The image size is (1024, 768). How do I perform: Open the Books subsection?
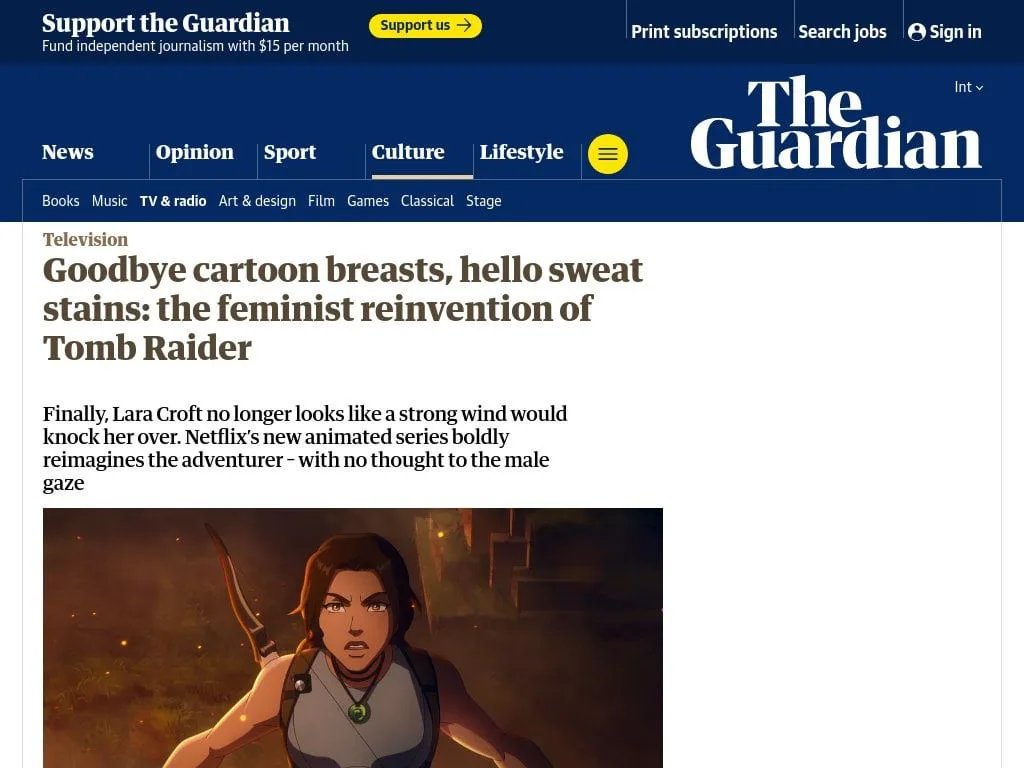click(x=61, y=201)
